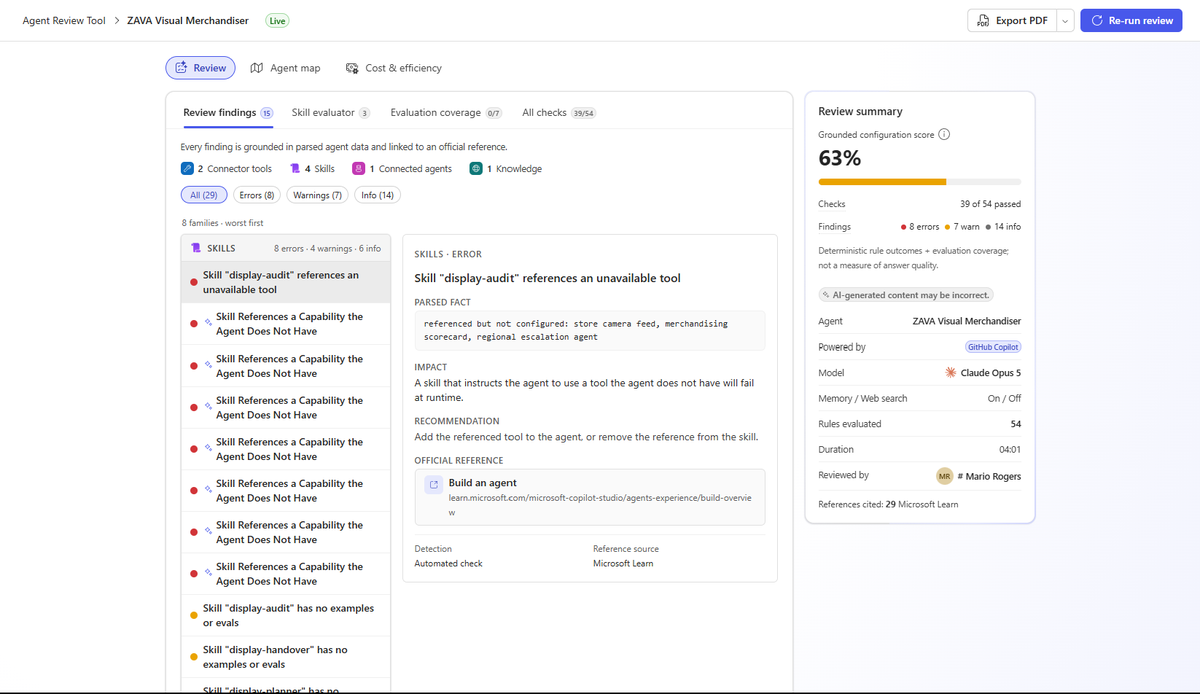Click the blue Connector tools icon
The width and height of the screenshot is (1200, 694).
(187, 169)
